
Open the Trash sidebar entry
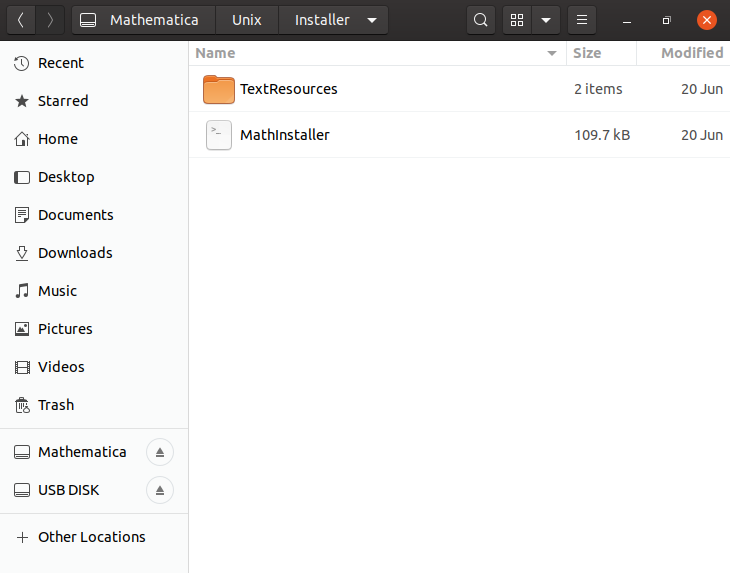click(x=56, y=405)
